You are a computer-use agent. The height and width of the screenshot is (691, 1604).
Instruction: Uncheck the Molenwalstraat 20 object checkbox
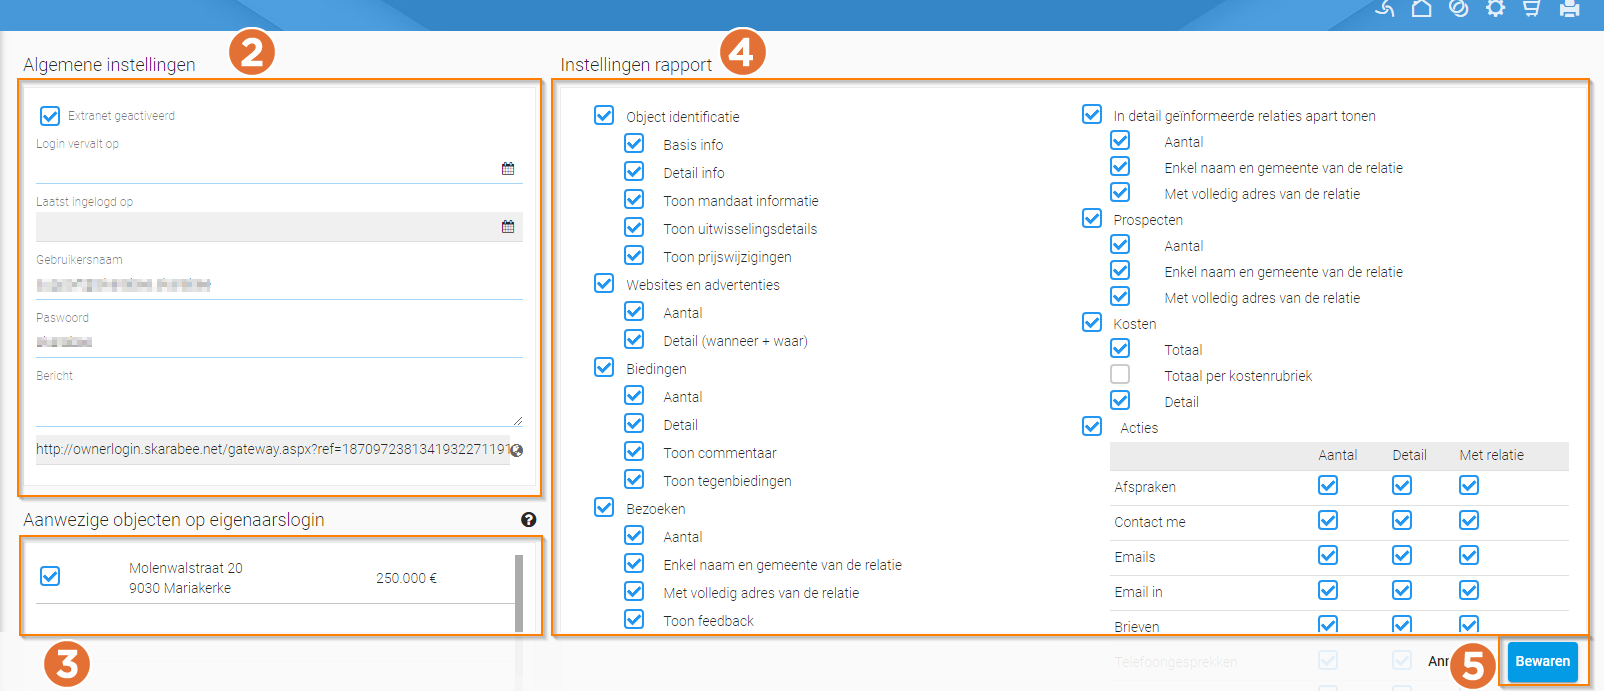tap(50, 576)
